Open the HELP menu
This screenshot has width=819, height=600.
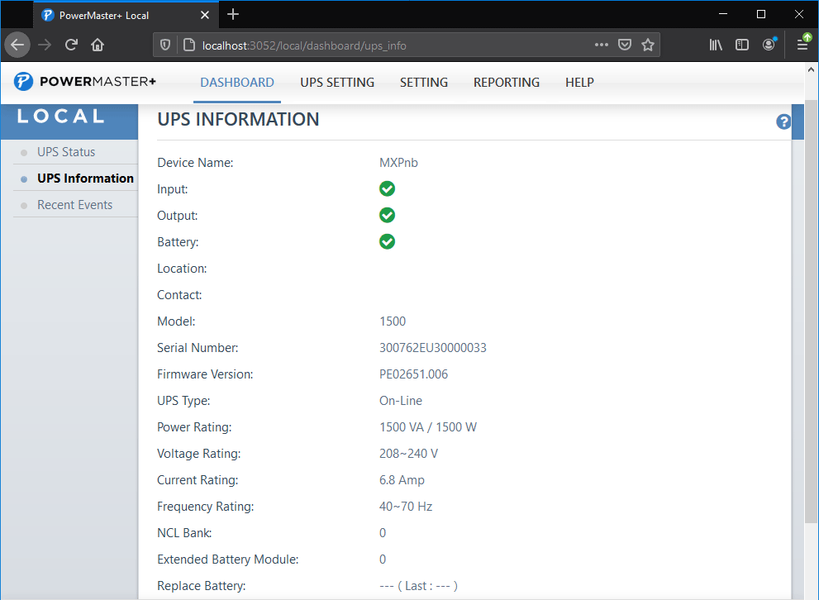click(x=579, y=83)
